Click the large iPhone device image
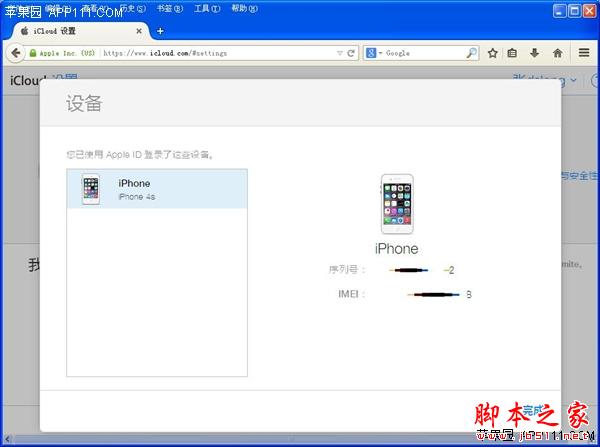The image size is (600, 447). click(x=397, y=204)
